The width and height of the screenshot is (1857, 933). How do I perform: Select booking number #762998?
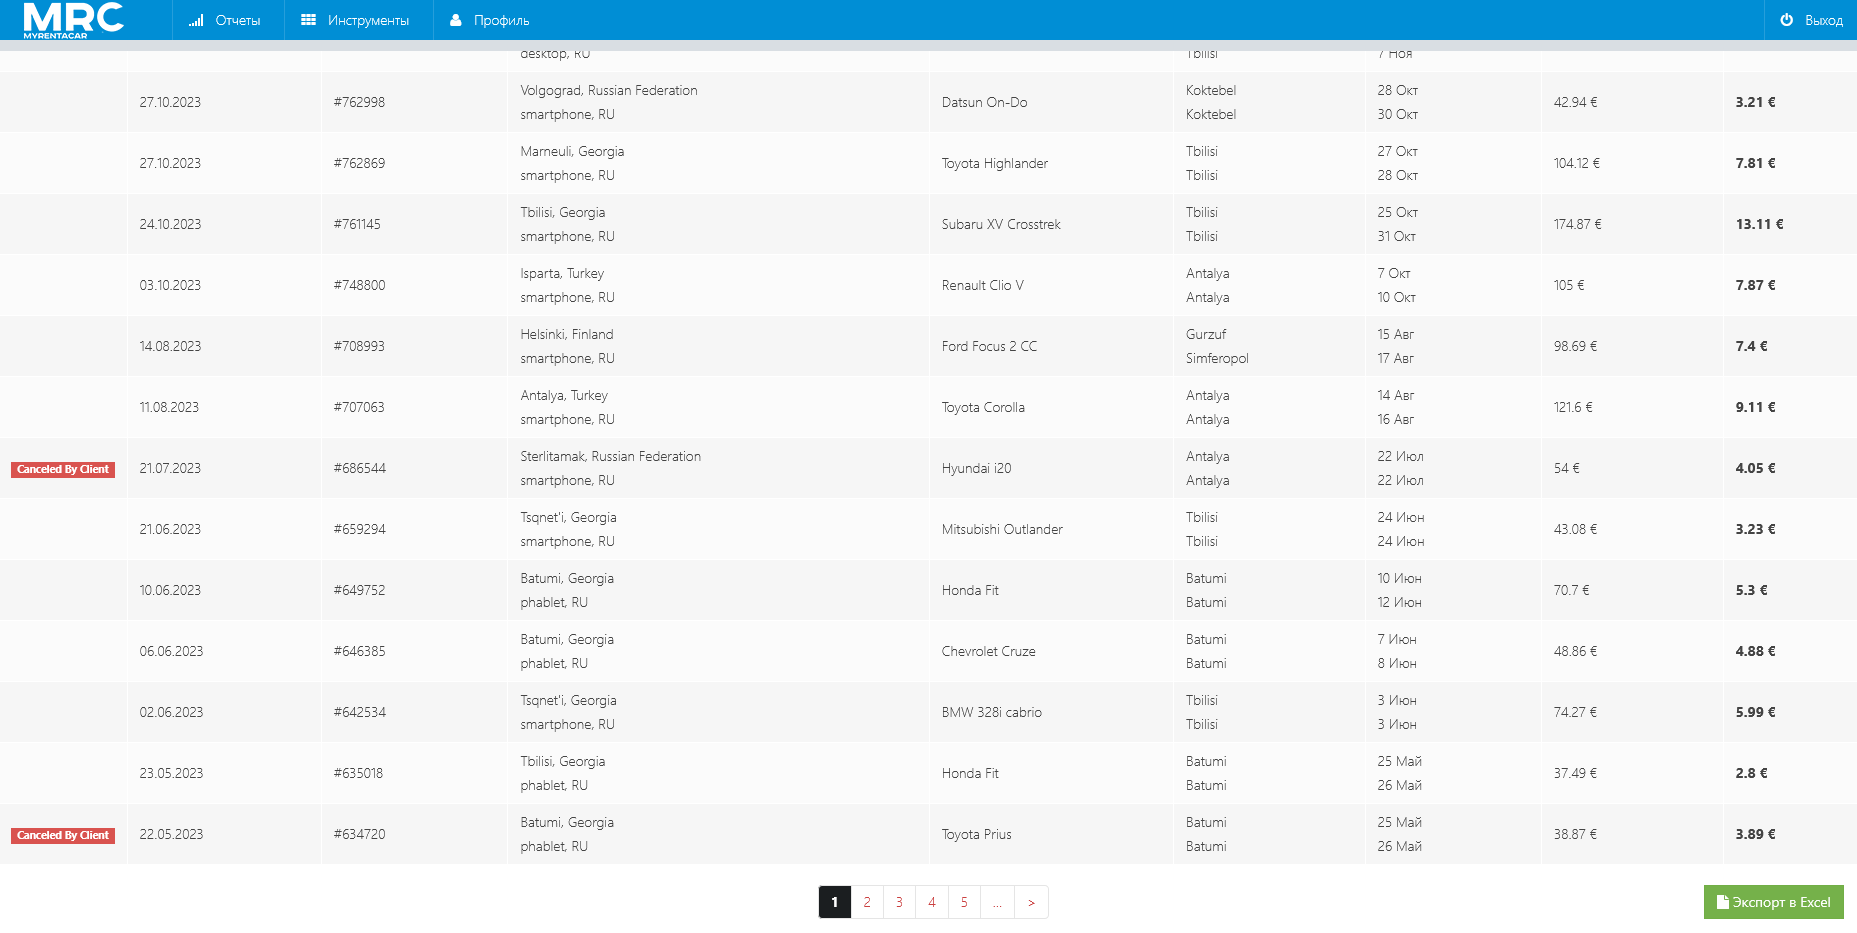[359, 102]
